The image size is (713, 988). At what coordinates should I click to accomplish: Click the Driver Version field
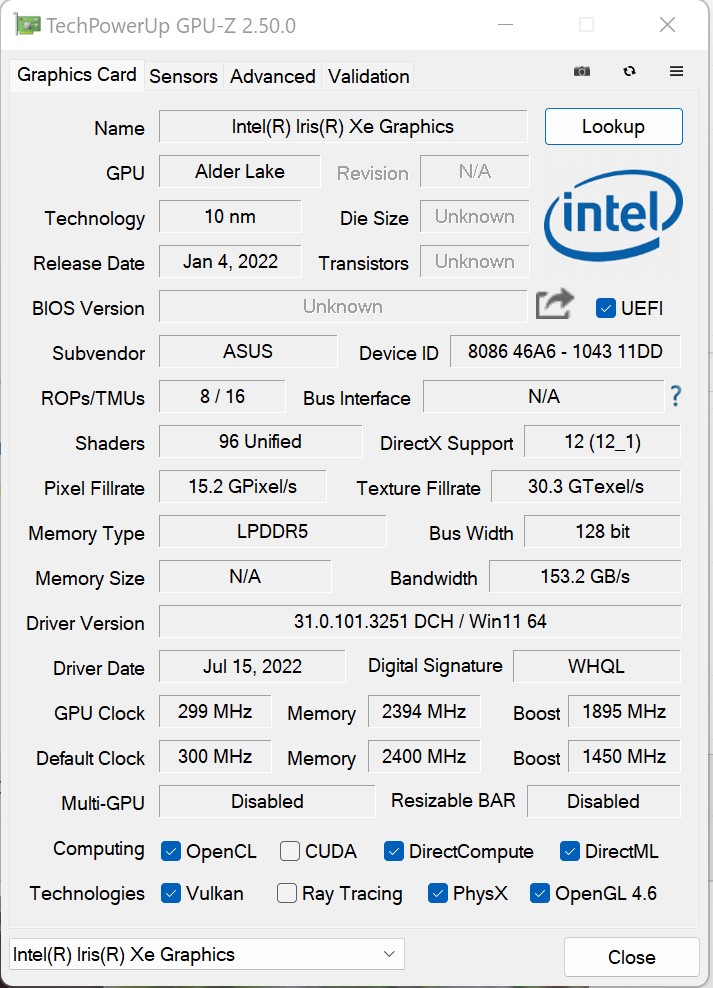[420, 622]
